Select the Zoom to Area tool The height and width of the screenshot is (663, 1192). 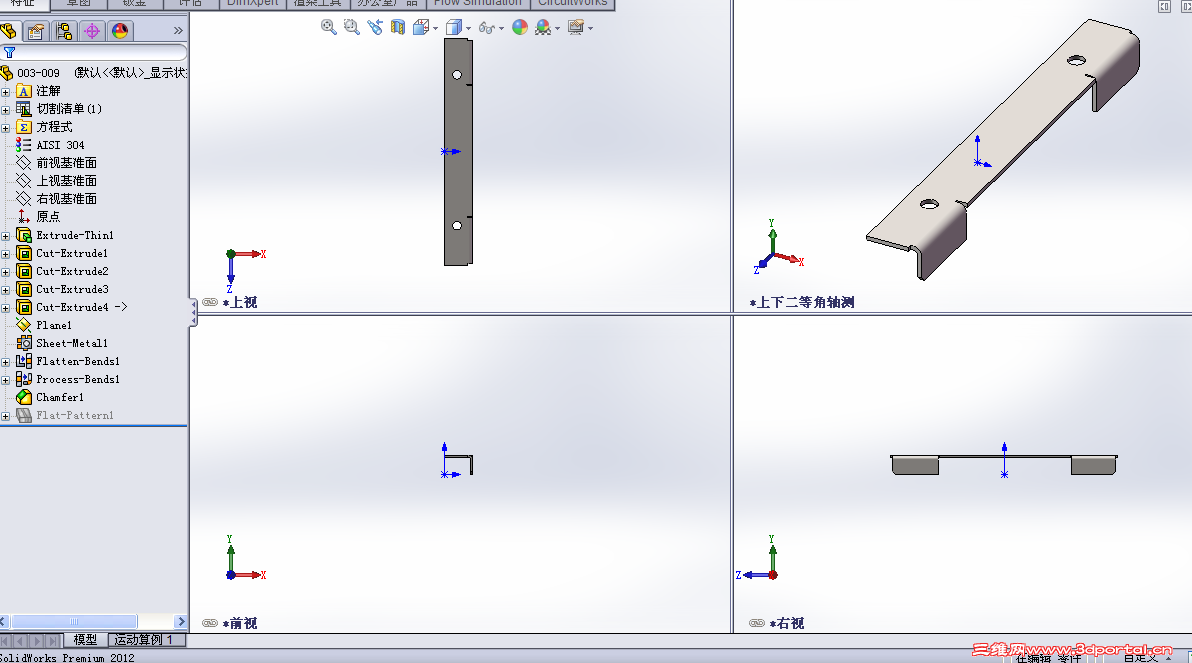350,27
